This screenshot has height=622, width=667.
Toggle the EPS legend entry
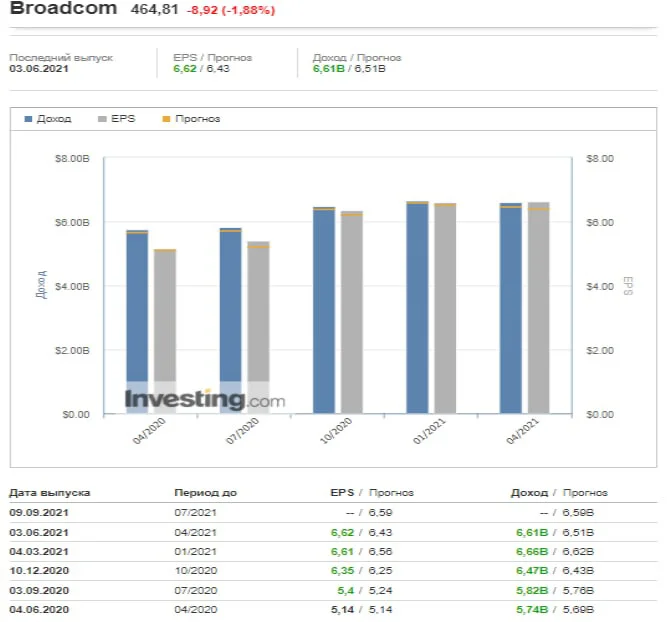[x=117, y=119]
